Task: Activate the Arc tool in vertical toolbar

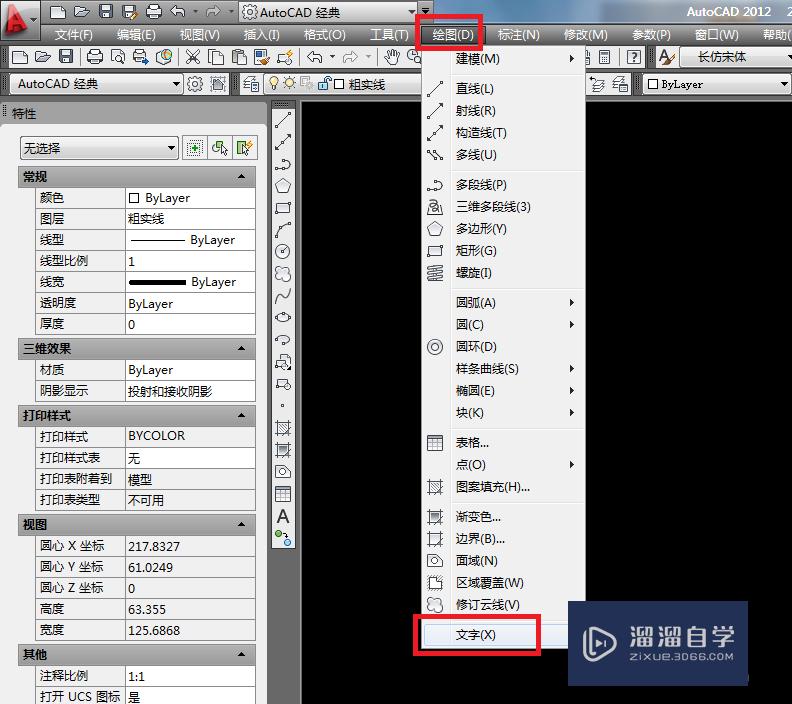Action: pyautogui.click(x=283, y=229)
